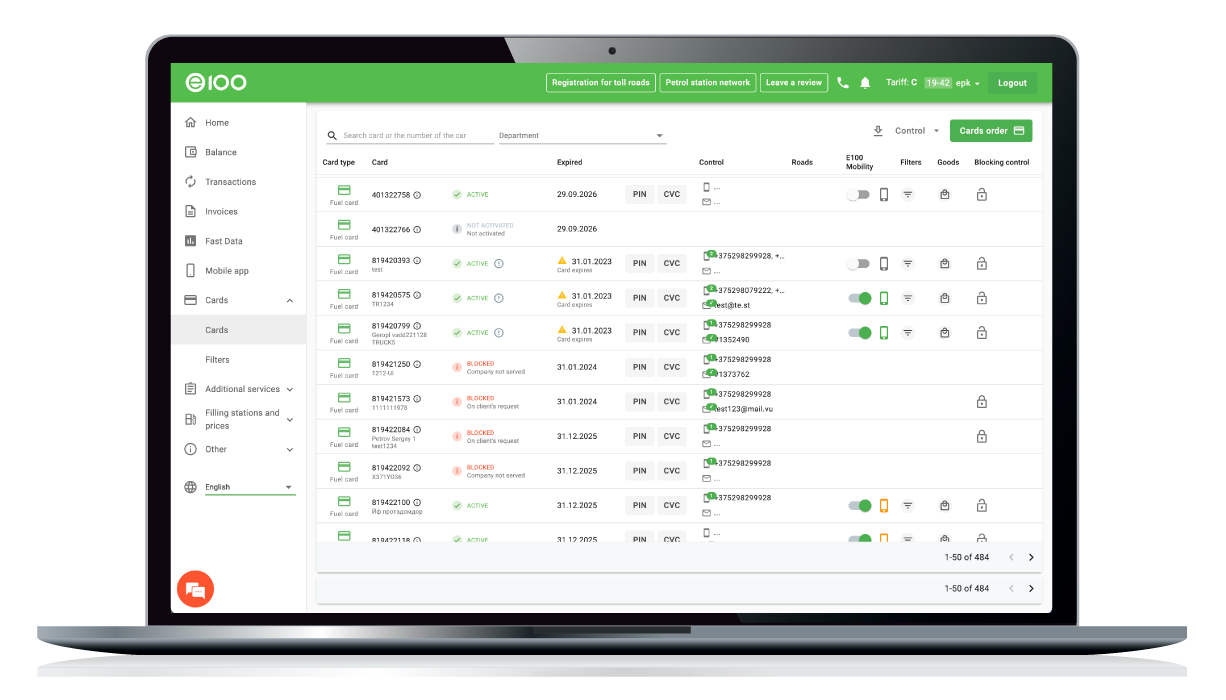Open filters icon for card 401322758

pos(908,195)
